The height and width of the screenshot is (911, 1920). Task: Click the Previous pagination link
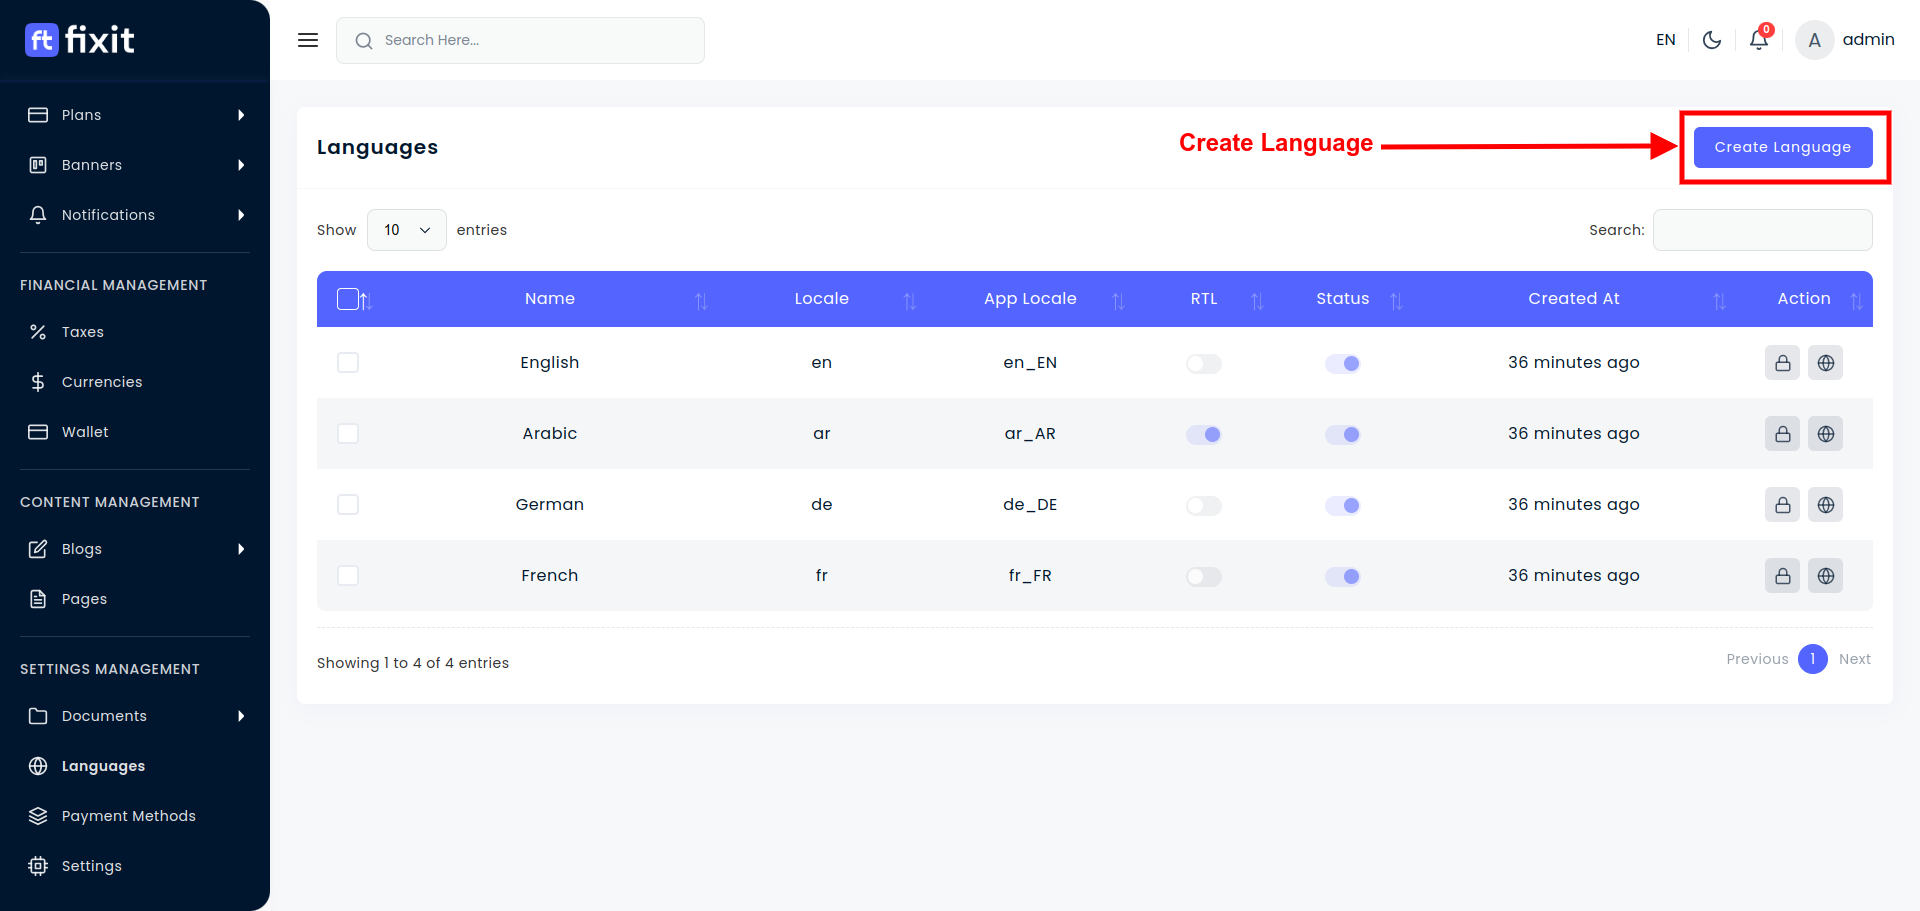point(1757,659)
